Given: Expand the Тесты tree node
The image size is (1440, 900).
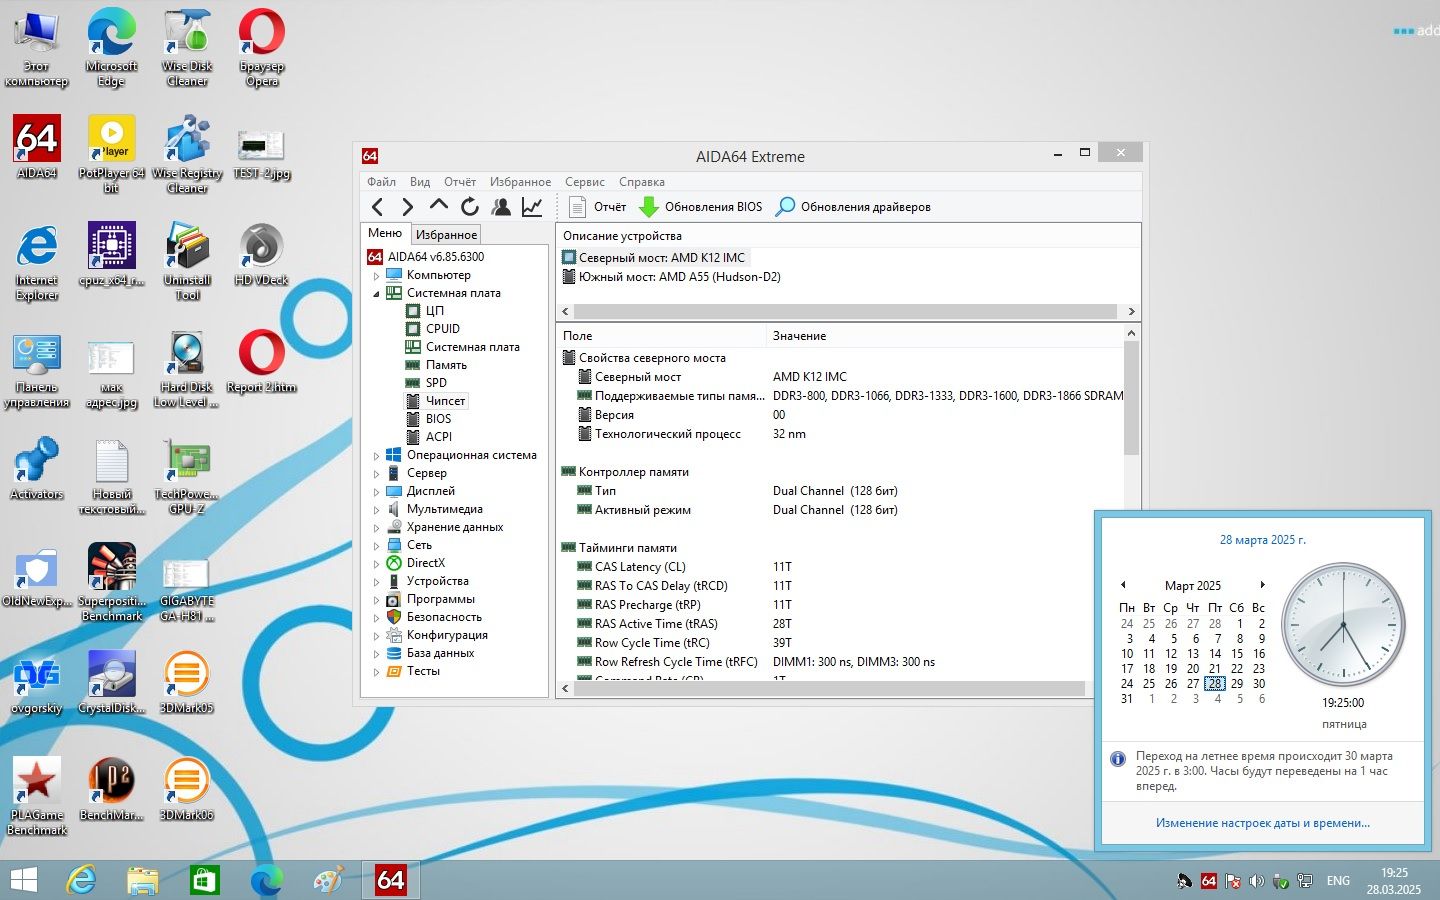Looking at the screenshot, I should [x=377, y=672].
